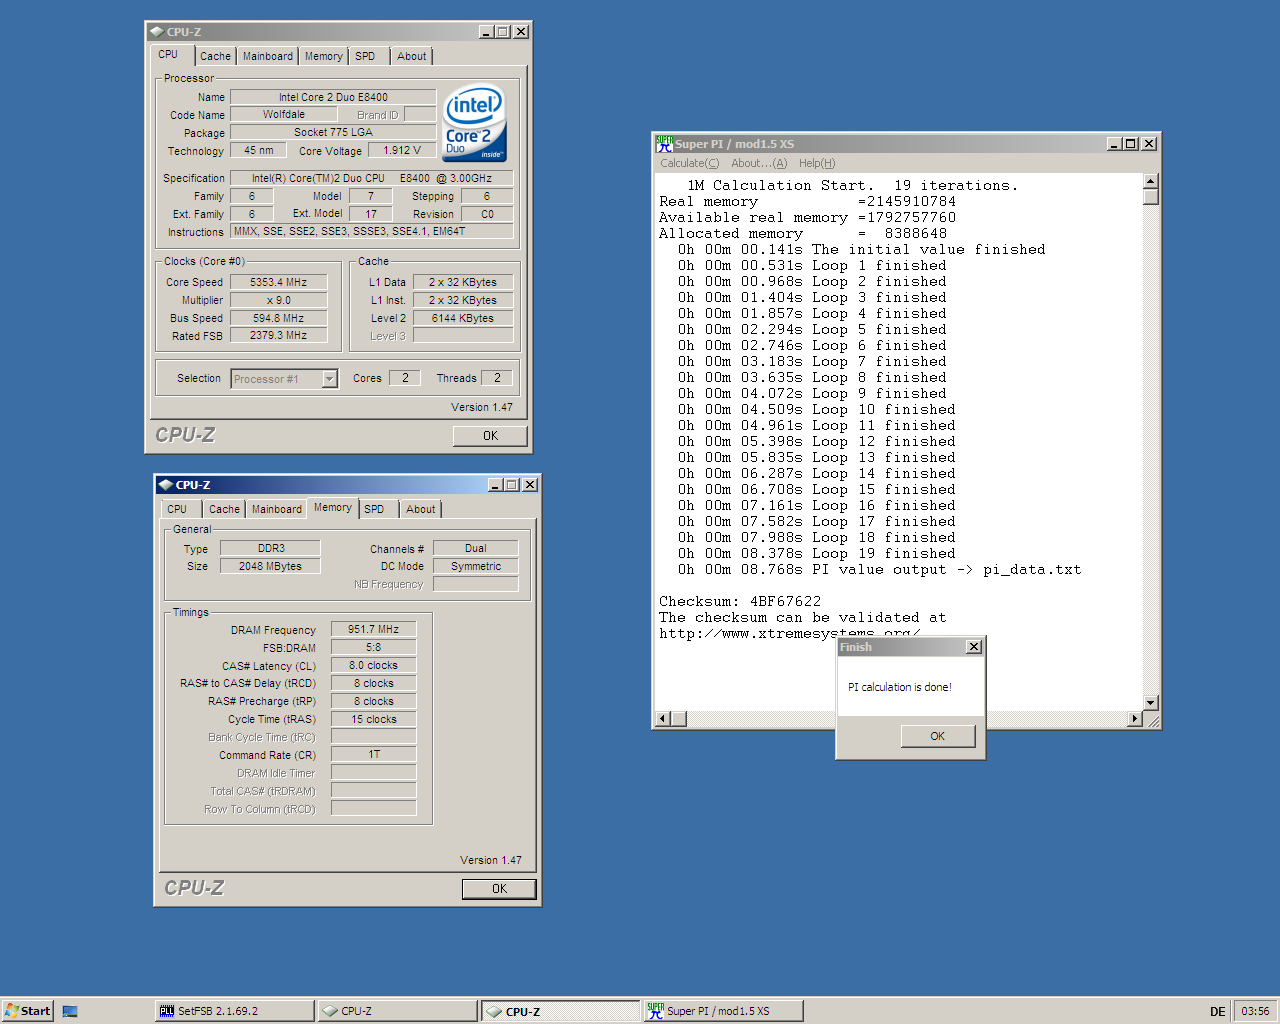Click the memory Size value 2048 MBytes
Viewport: 1280px width, 1024px height.
point(270,567)
